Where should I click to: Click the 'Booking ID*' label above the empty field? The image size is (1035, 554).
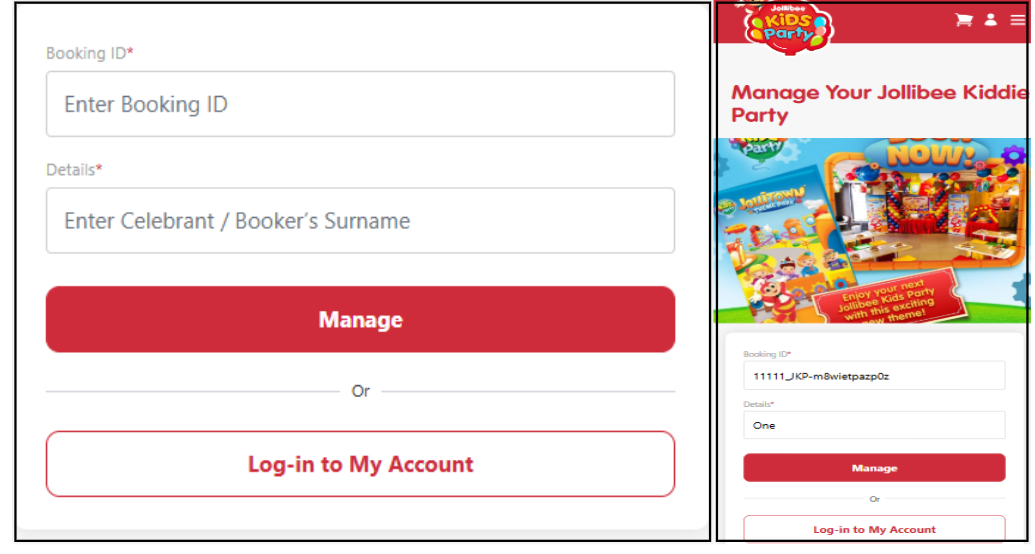pos(90,53)
